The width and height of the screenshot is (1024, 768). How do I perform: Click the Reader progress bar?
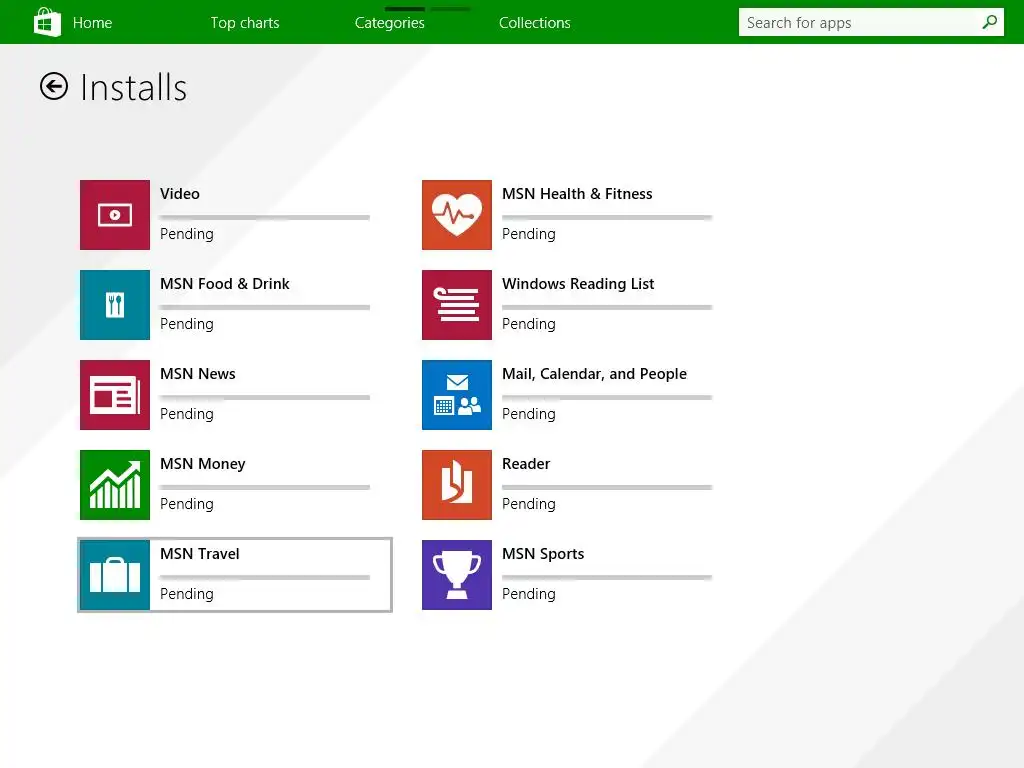[607, 487]
